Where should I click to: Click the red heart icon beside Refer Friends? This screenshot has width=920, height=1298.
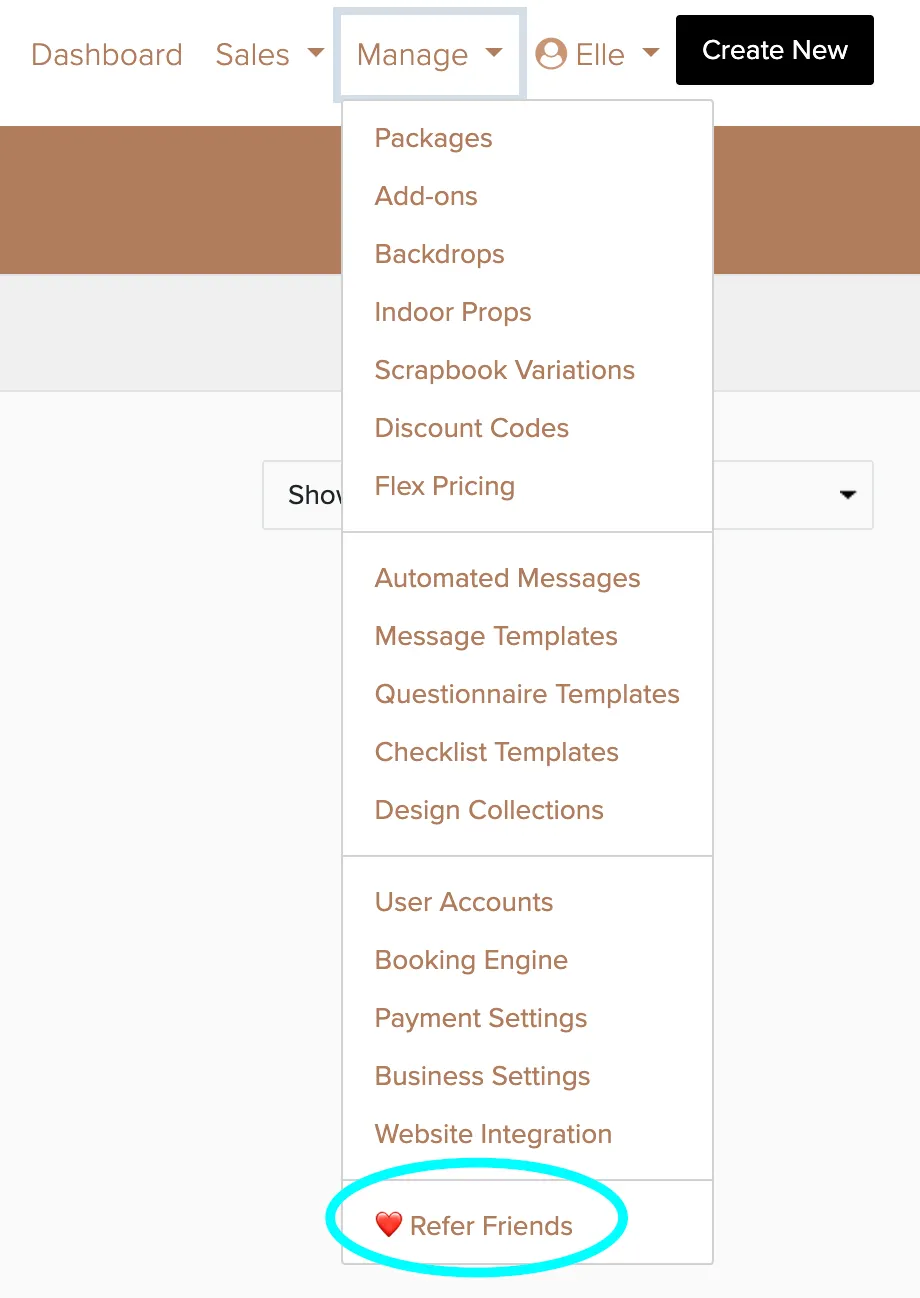[x=388, y=1225]
